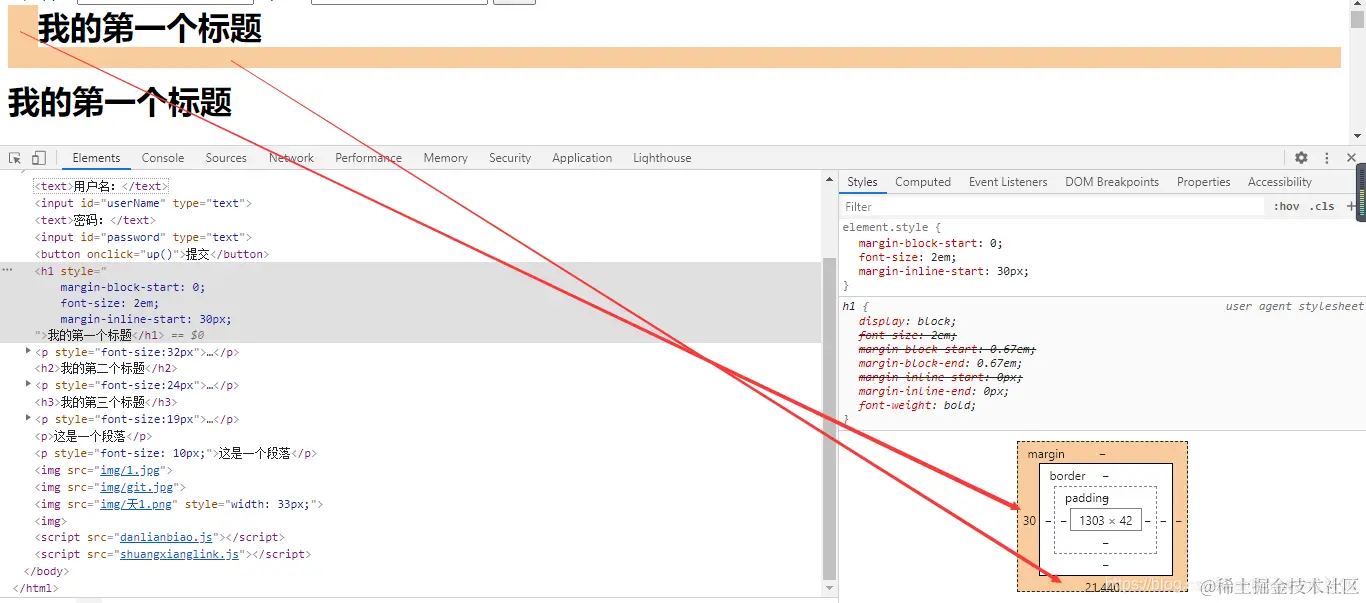Viewport: 1366px width, 603px height.
Task: Open the img/天1.png source link
Action: click(x=138, y=504)
